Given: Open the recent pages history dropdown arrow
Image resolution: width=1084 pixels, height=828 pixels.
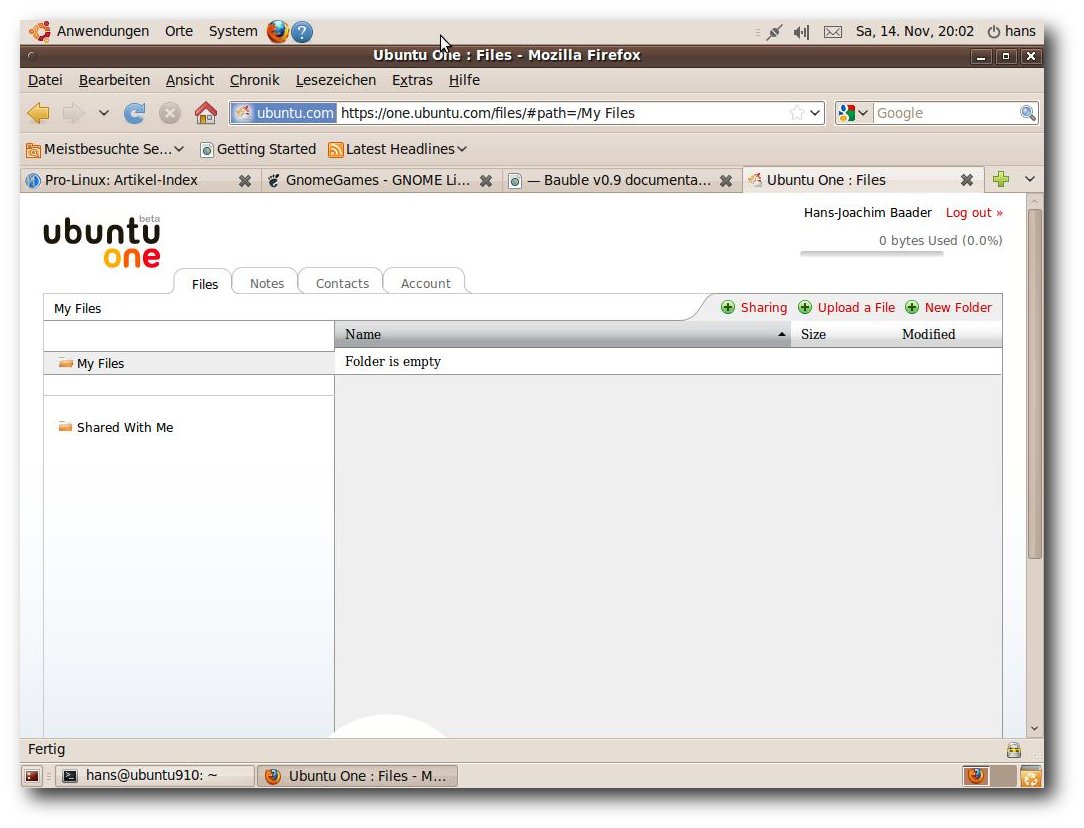Looking at the screenshot, I should 104,113.
